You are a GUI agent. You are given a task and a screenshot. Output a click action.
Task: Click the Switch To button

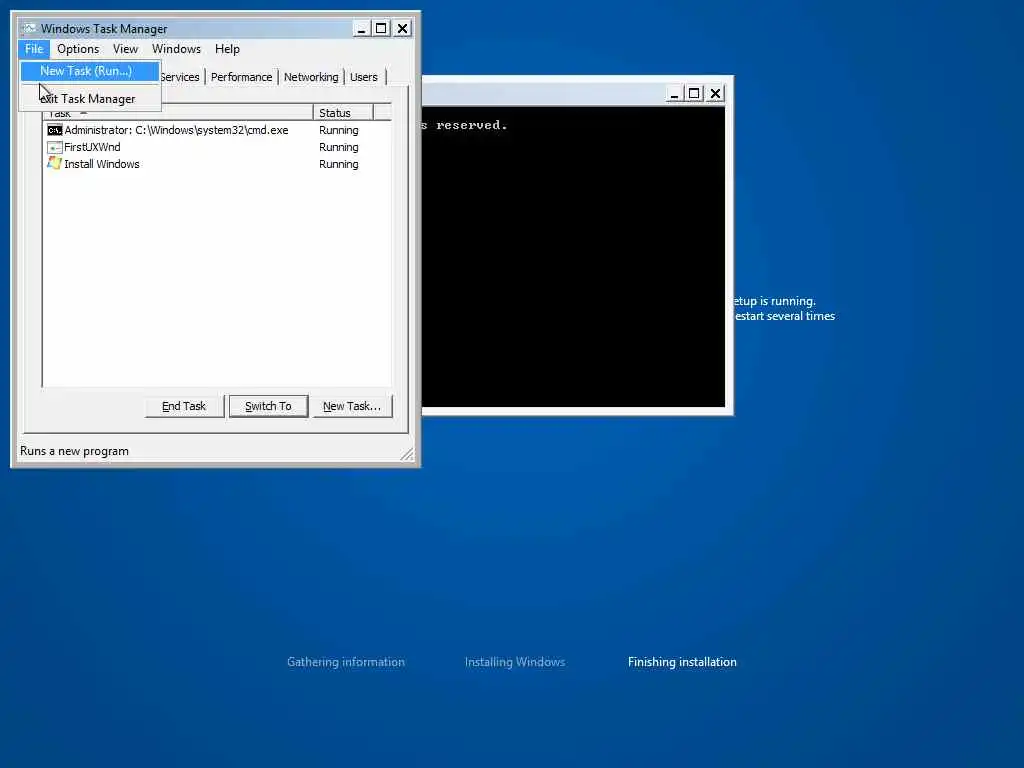[x=268, y=406]
